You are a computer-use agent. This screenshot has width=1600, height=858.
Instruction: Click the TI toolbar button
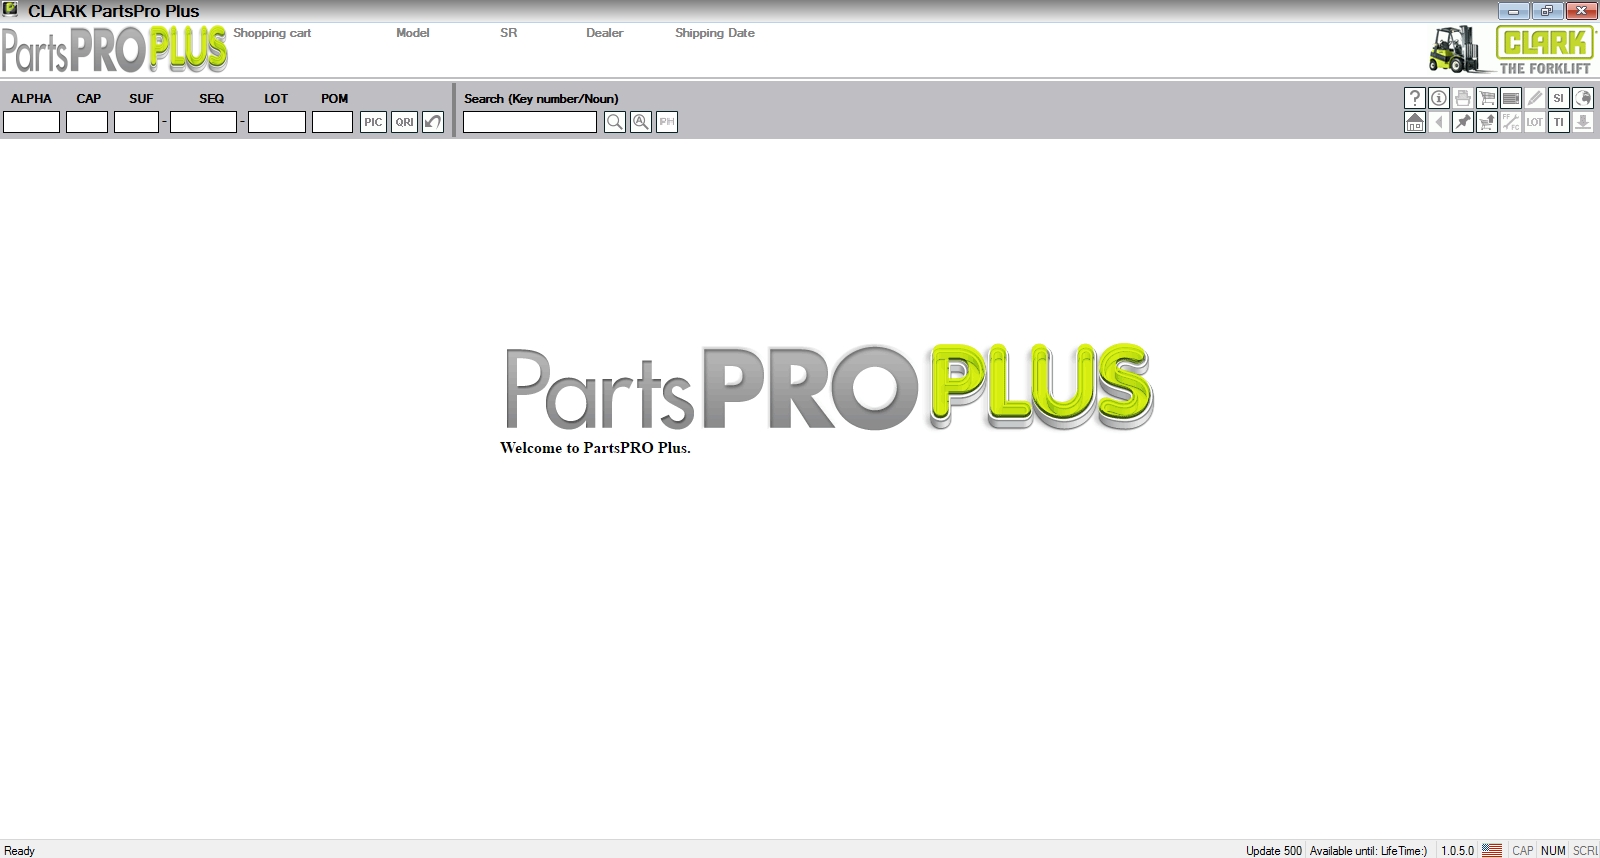[x=1559, y=122]
